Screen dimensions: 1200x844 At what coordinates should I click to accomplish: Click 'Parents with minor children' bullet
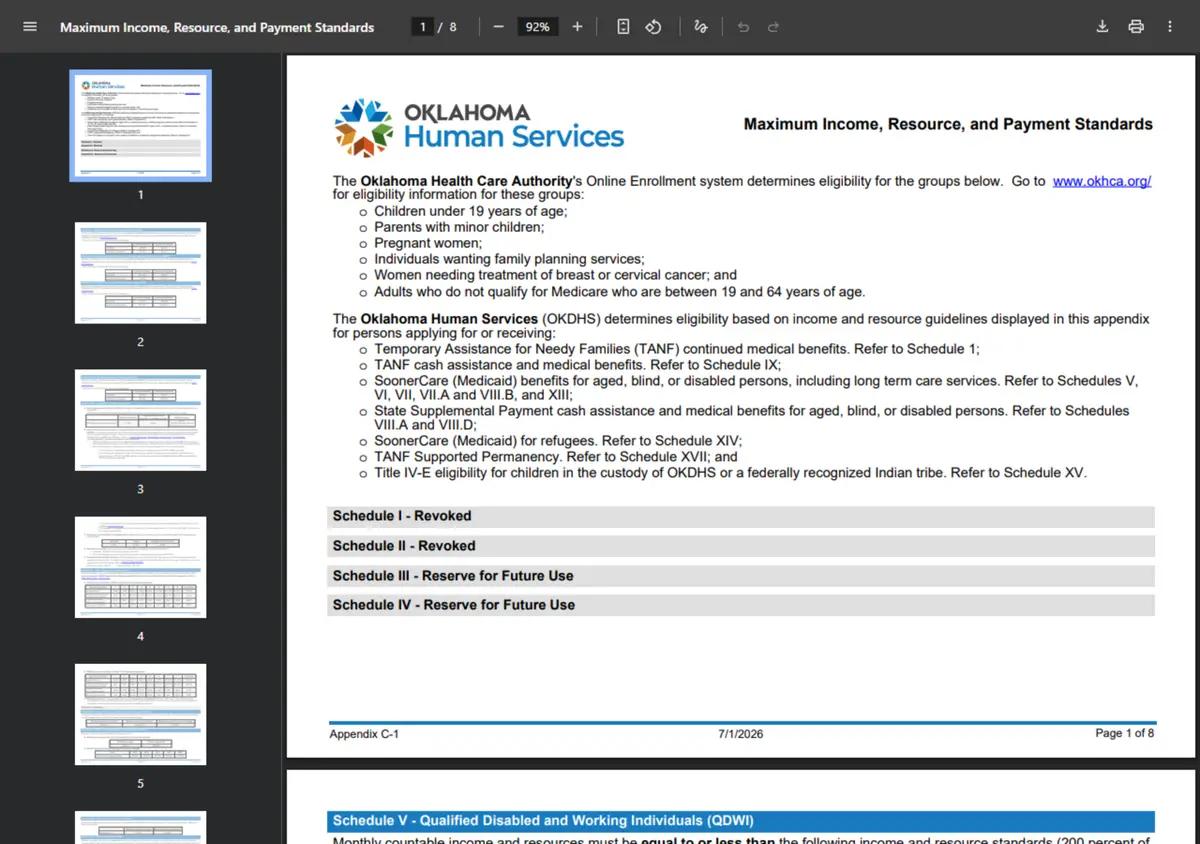click(459, 227)
